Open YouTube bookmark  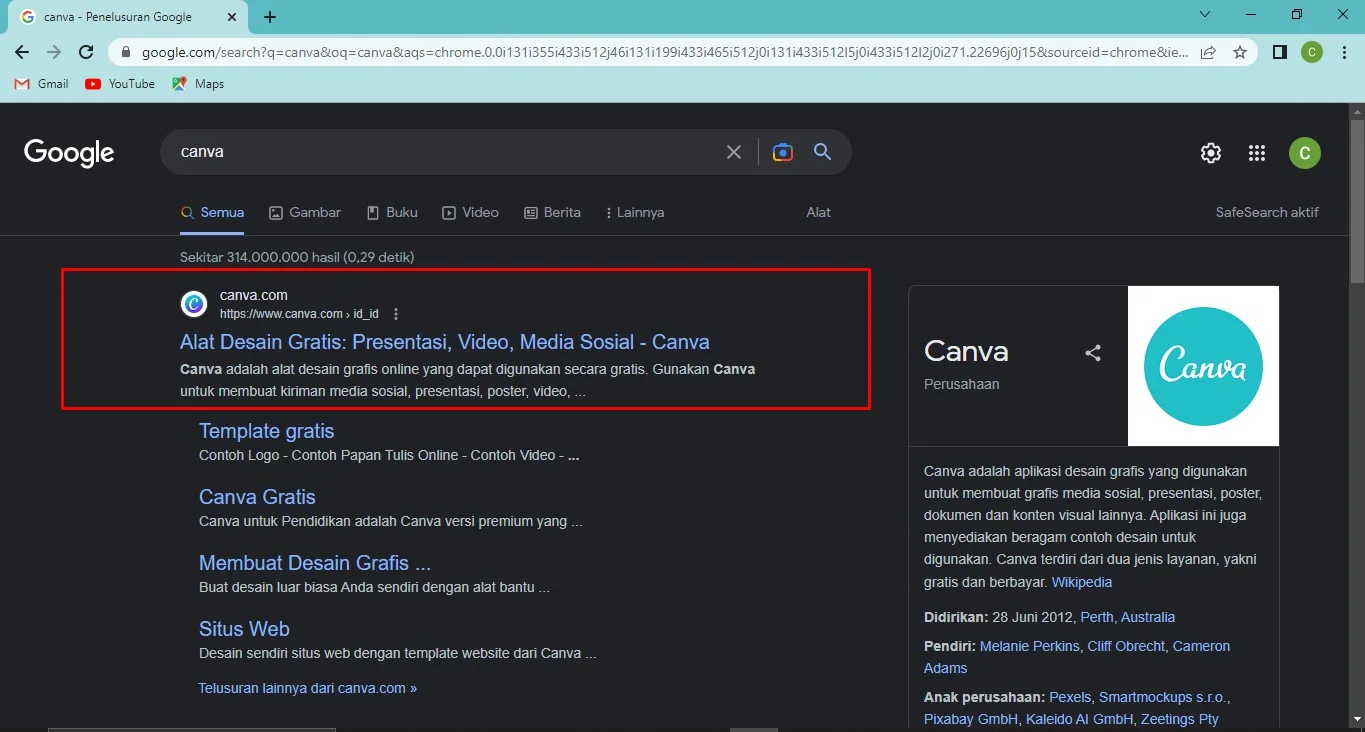(120, 84)
